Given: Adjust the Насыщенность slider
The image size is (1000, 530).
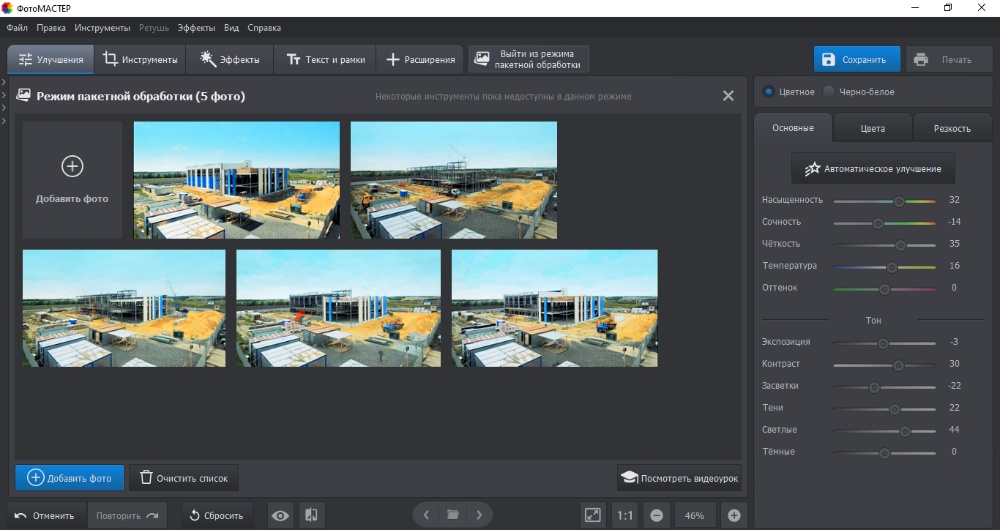Looking at the screenshot, I should point(899,201).
